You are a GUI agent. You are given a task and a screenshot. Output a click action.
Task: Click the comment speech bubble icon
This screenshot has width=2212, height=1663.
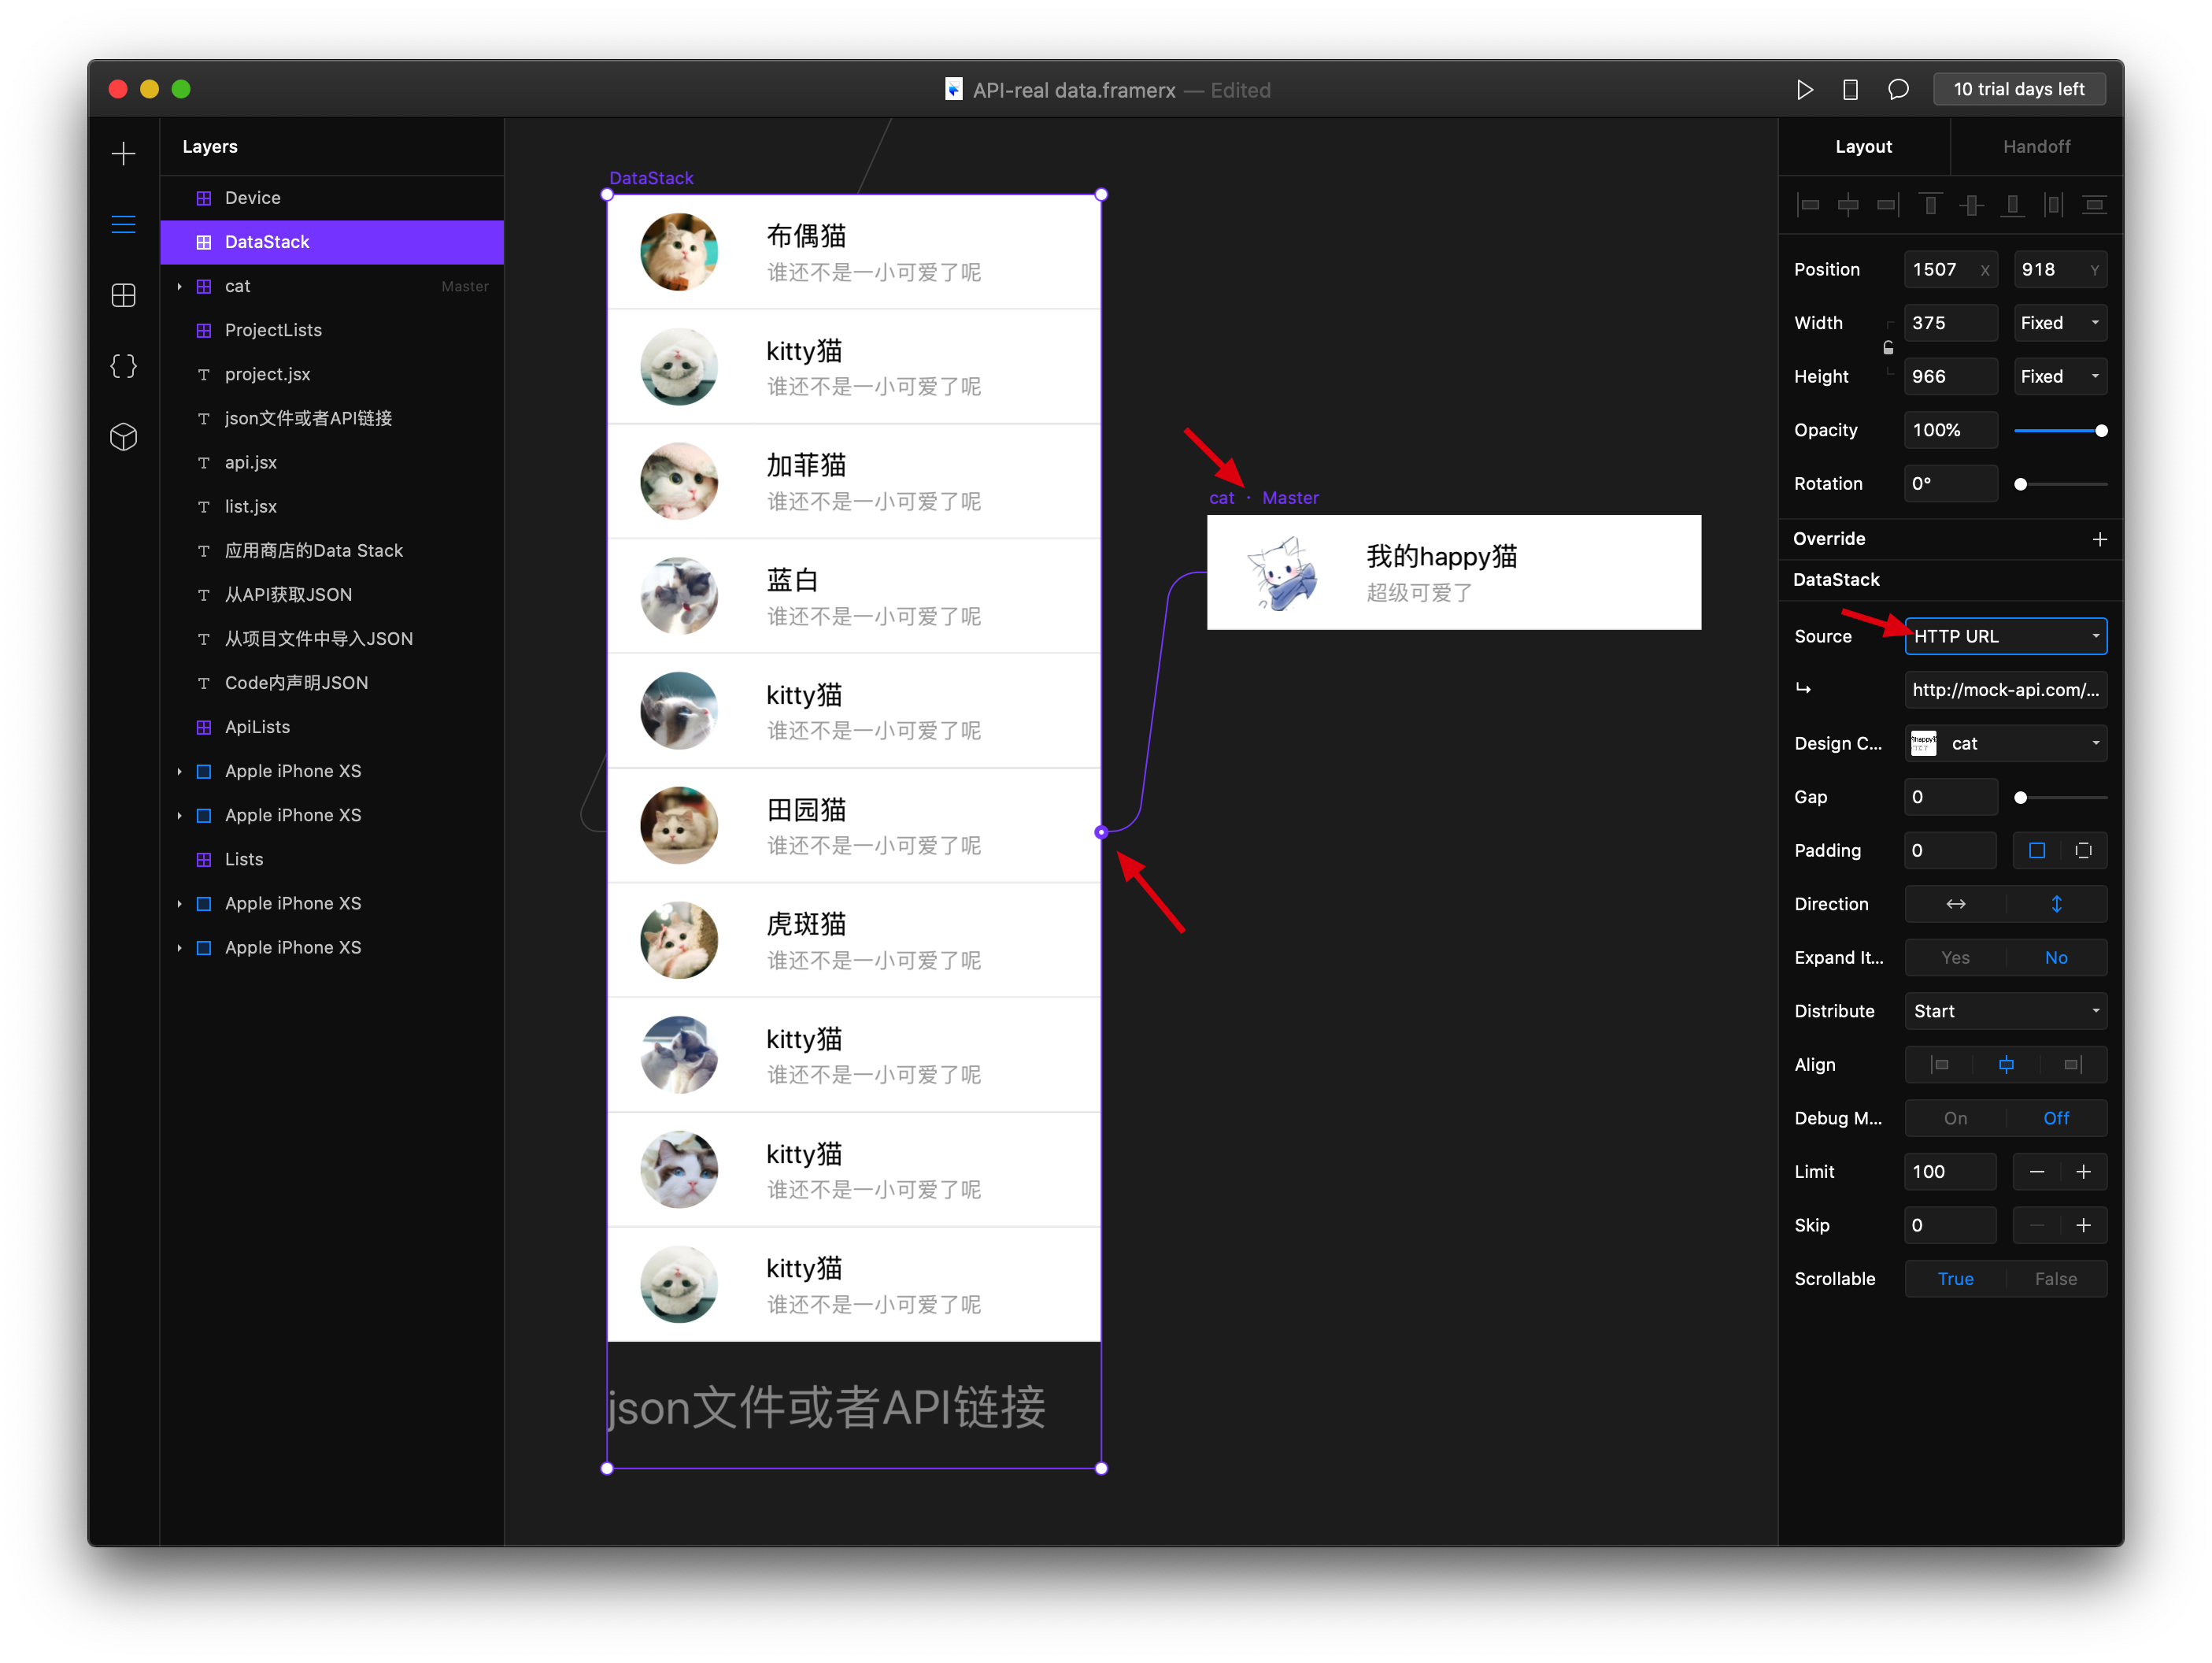click(x=1897, y=90)
